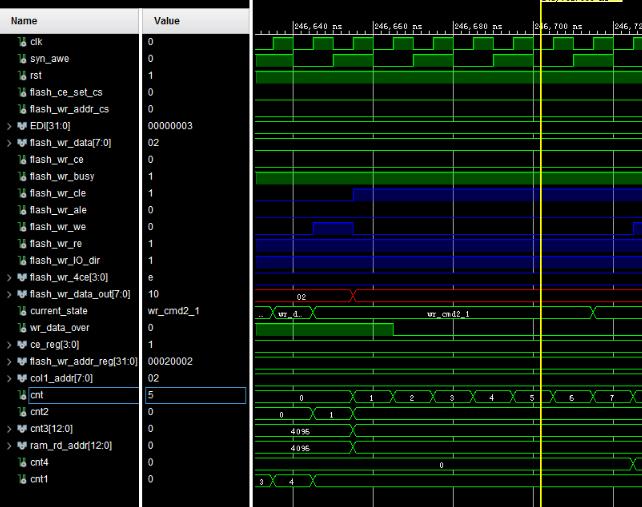Select the syn_awe signal icon
This screenshot has height=507, width=642.
click(22, 59)
